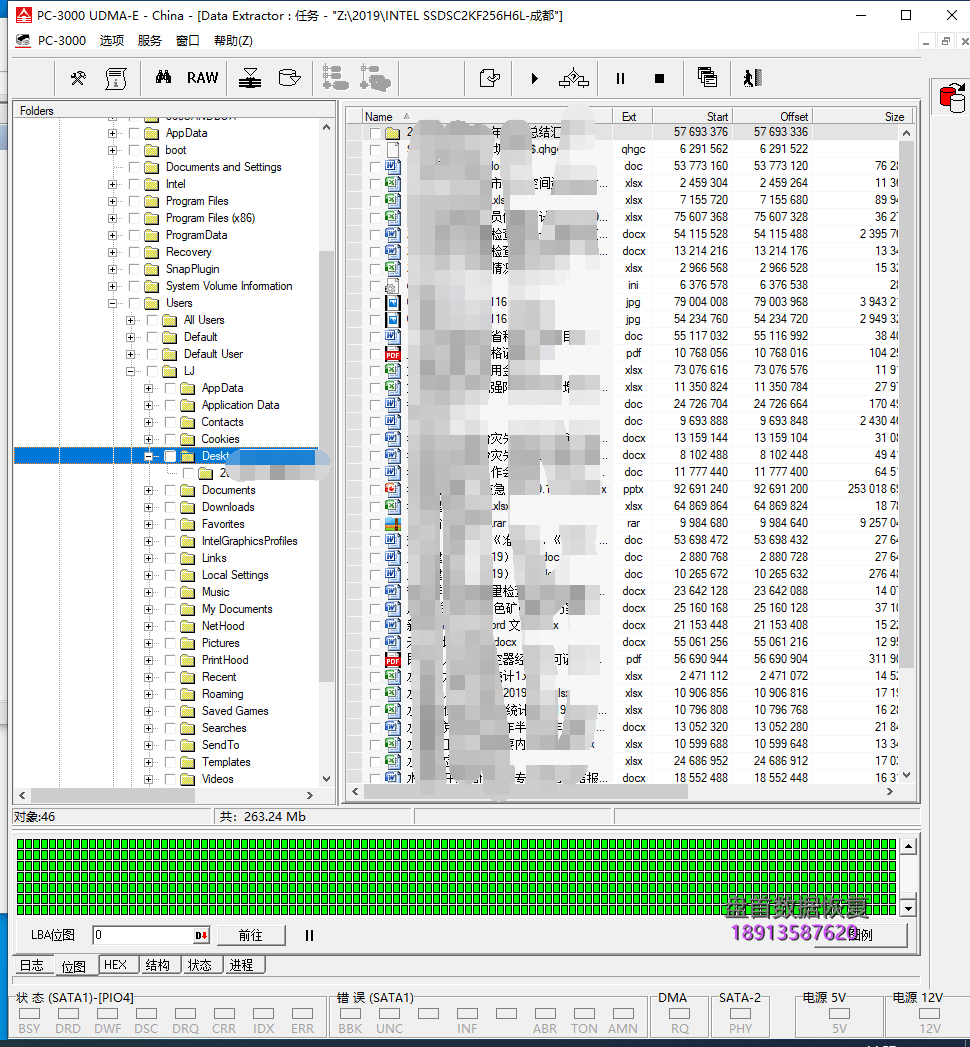Screen dimensions: 970x1047
Task: Expand the Saved Games folder node
Action: (x=148, y=711)
